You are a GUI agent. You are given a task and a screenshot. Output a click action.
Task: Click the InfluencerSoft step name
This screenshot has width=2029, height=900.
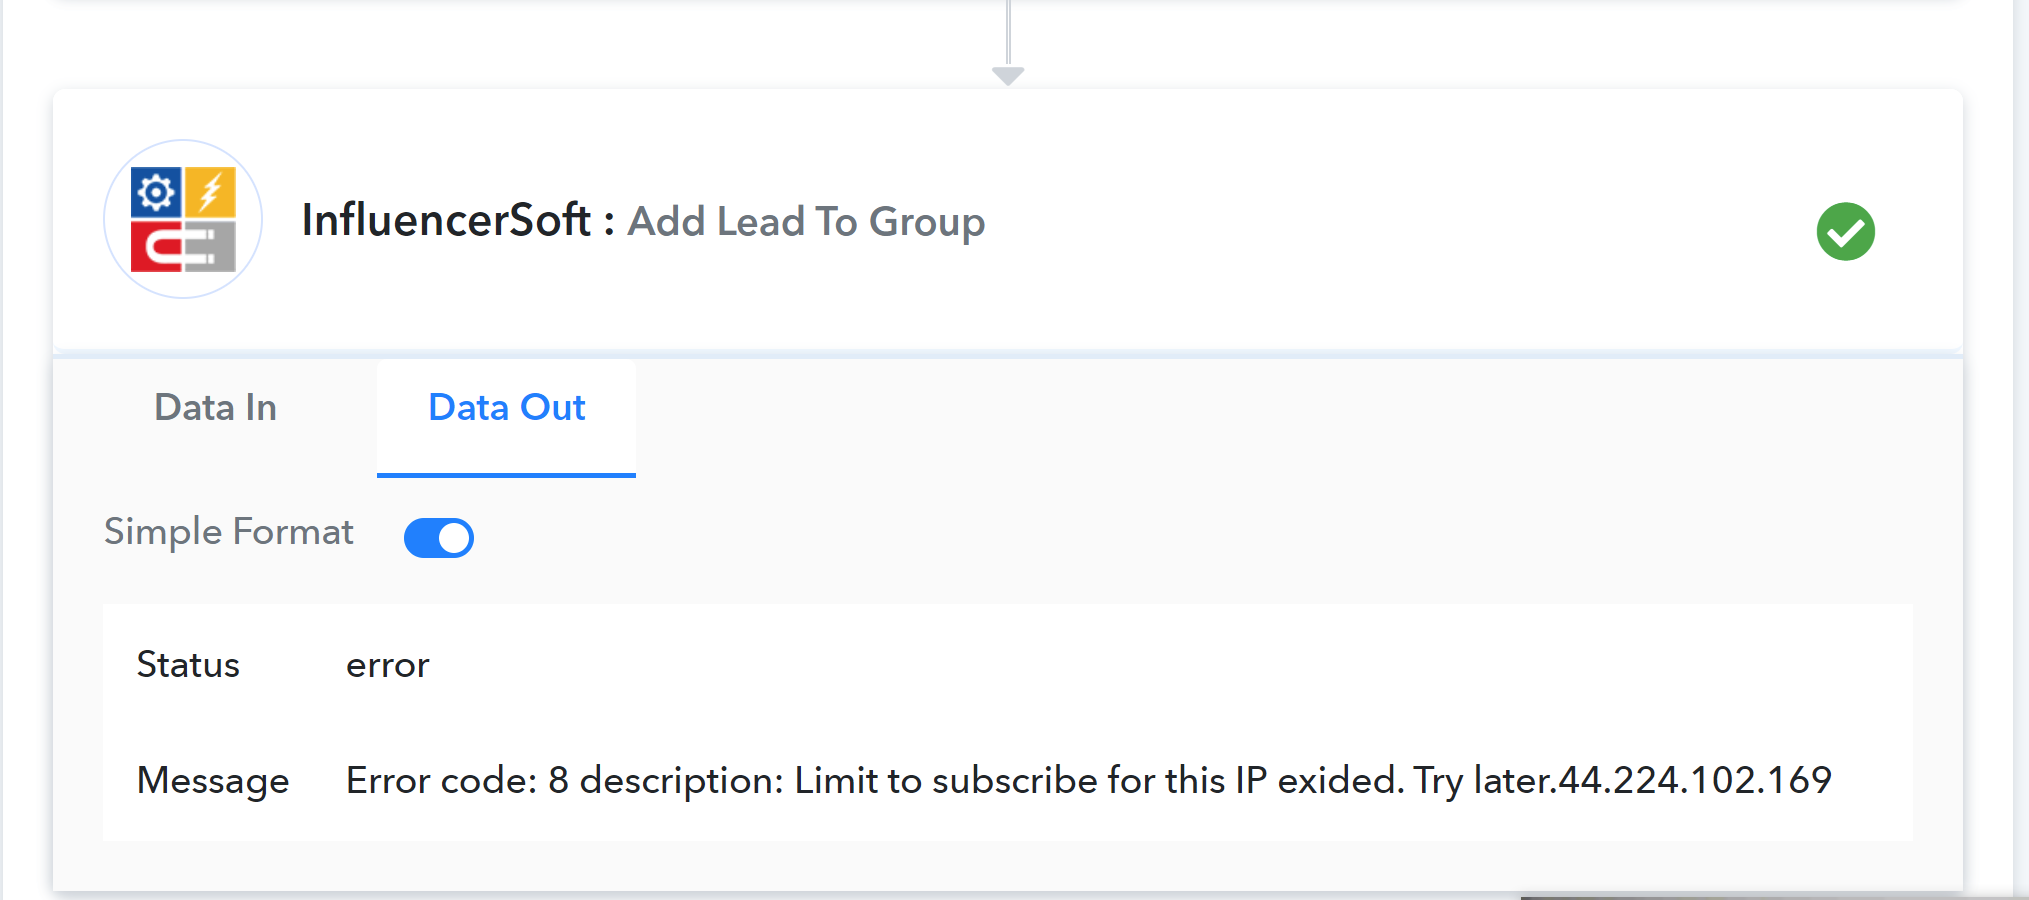click(446, 220)
